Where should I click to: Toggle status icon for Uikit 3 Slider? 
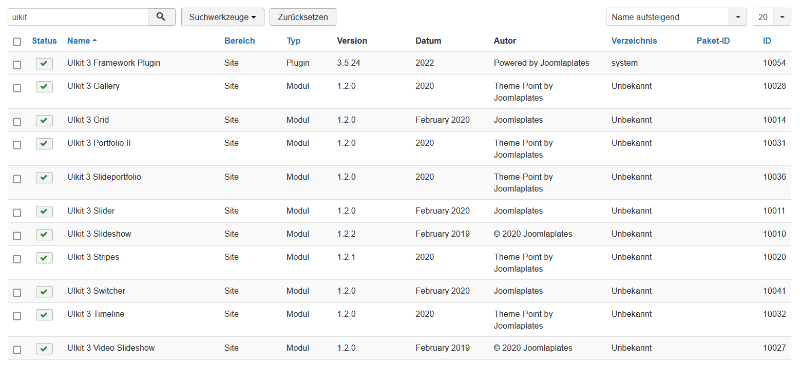click(44, 212)
